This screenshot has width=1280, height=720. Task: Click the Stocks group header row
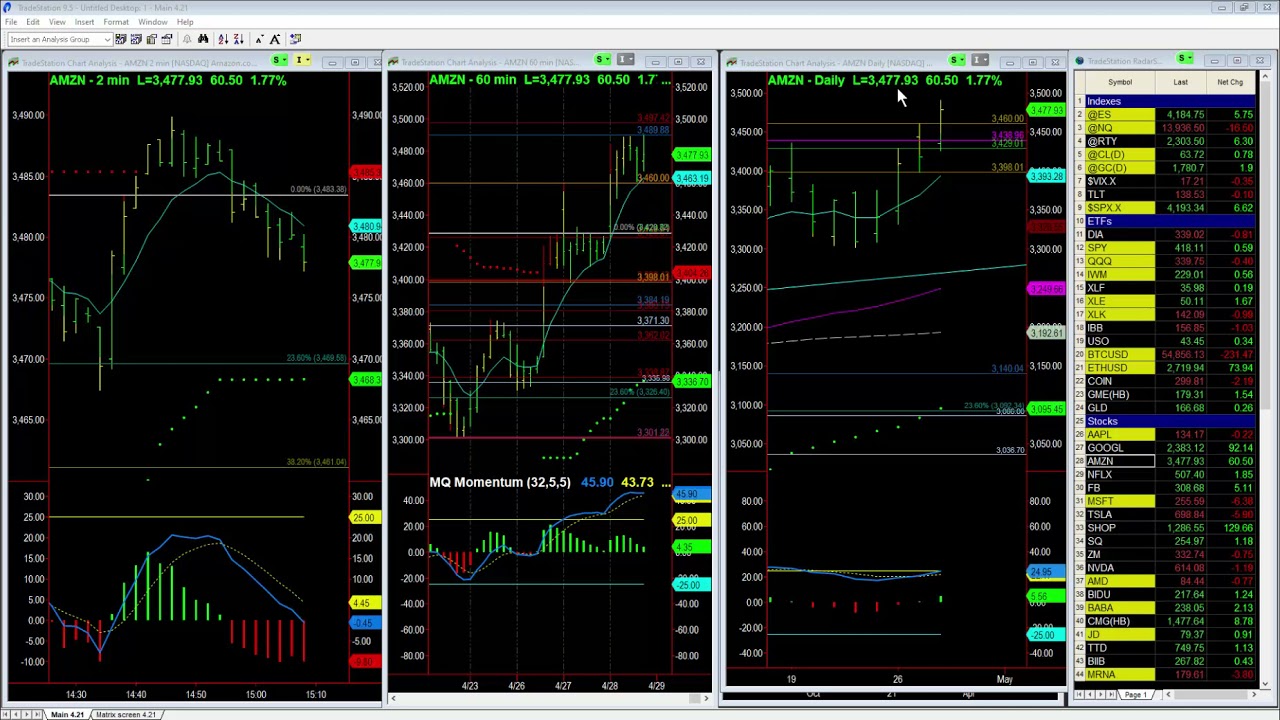click(1166, 421)
